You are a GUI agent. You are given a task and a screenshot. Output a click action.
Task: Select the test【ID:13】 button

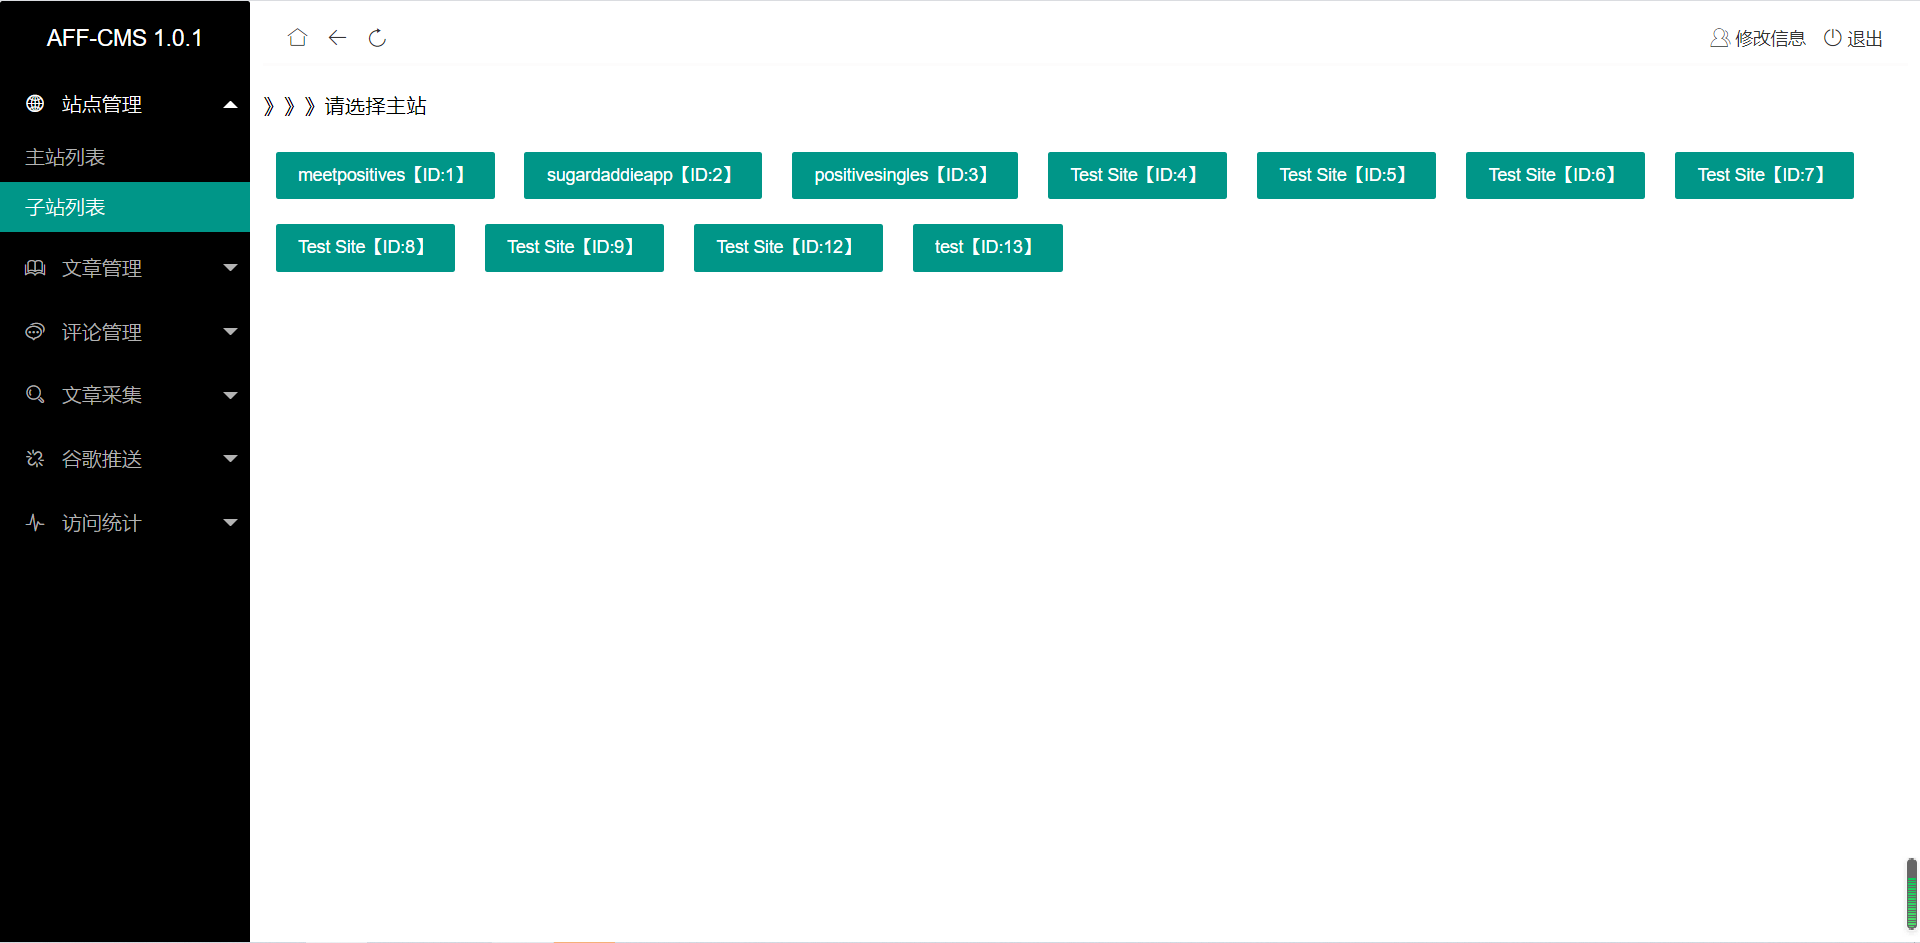(x=988, y=247)
